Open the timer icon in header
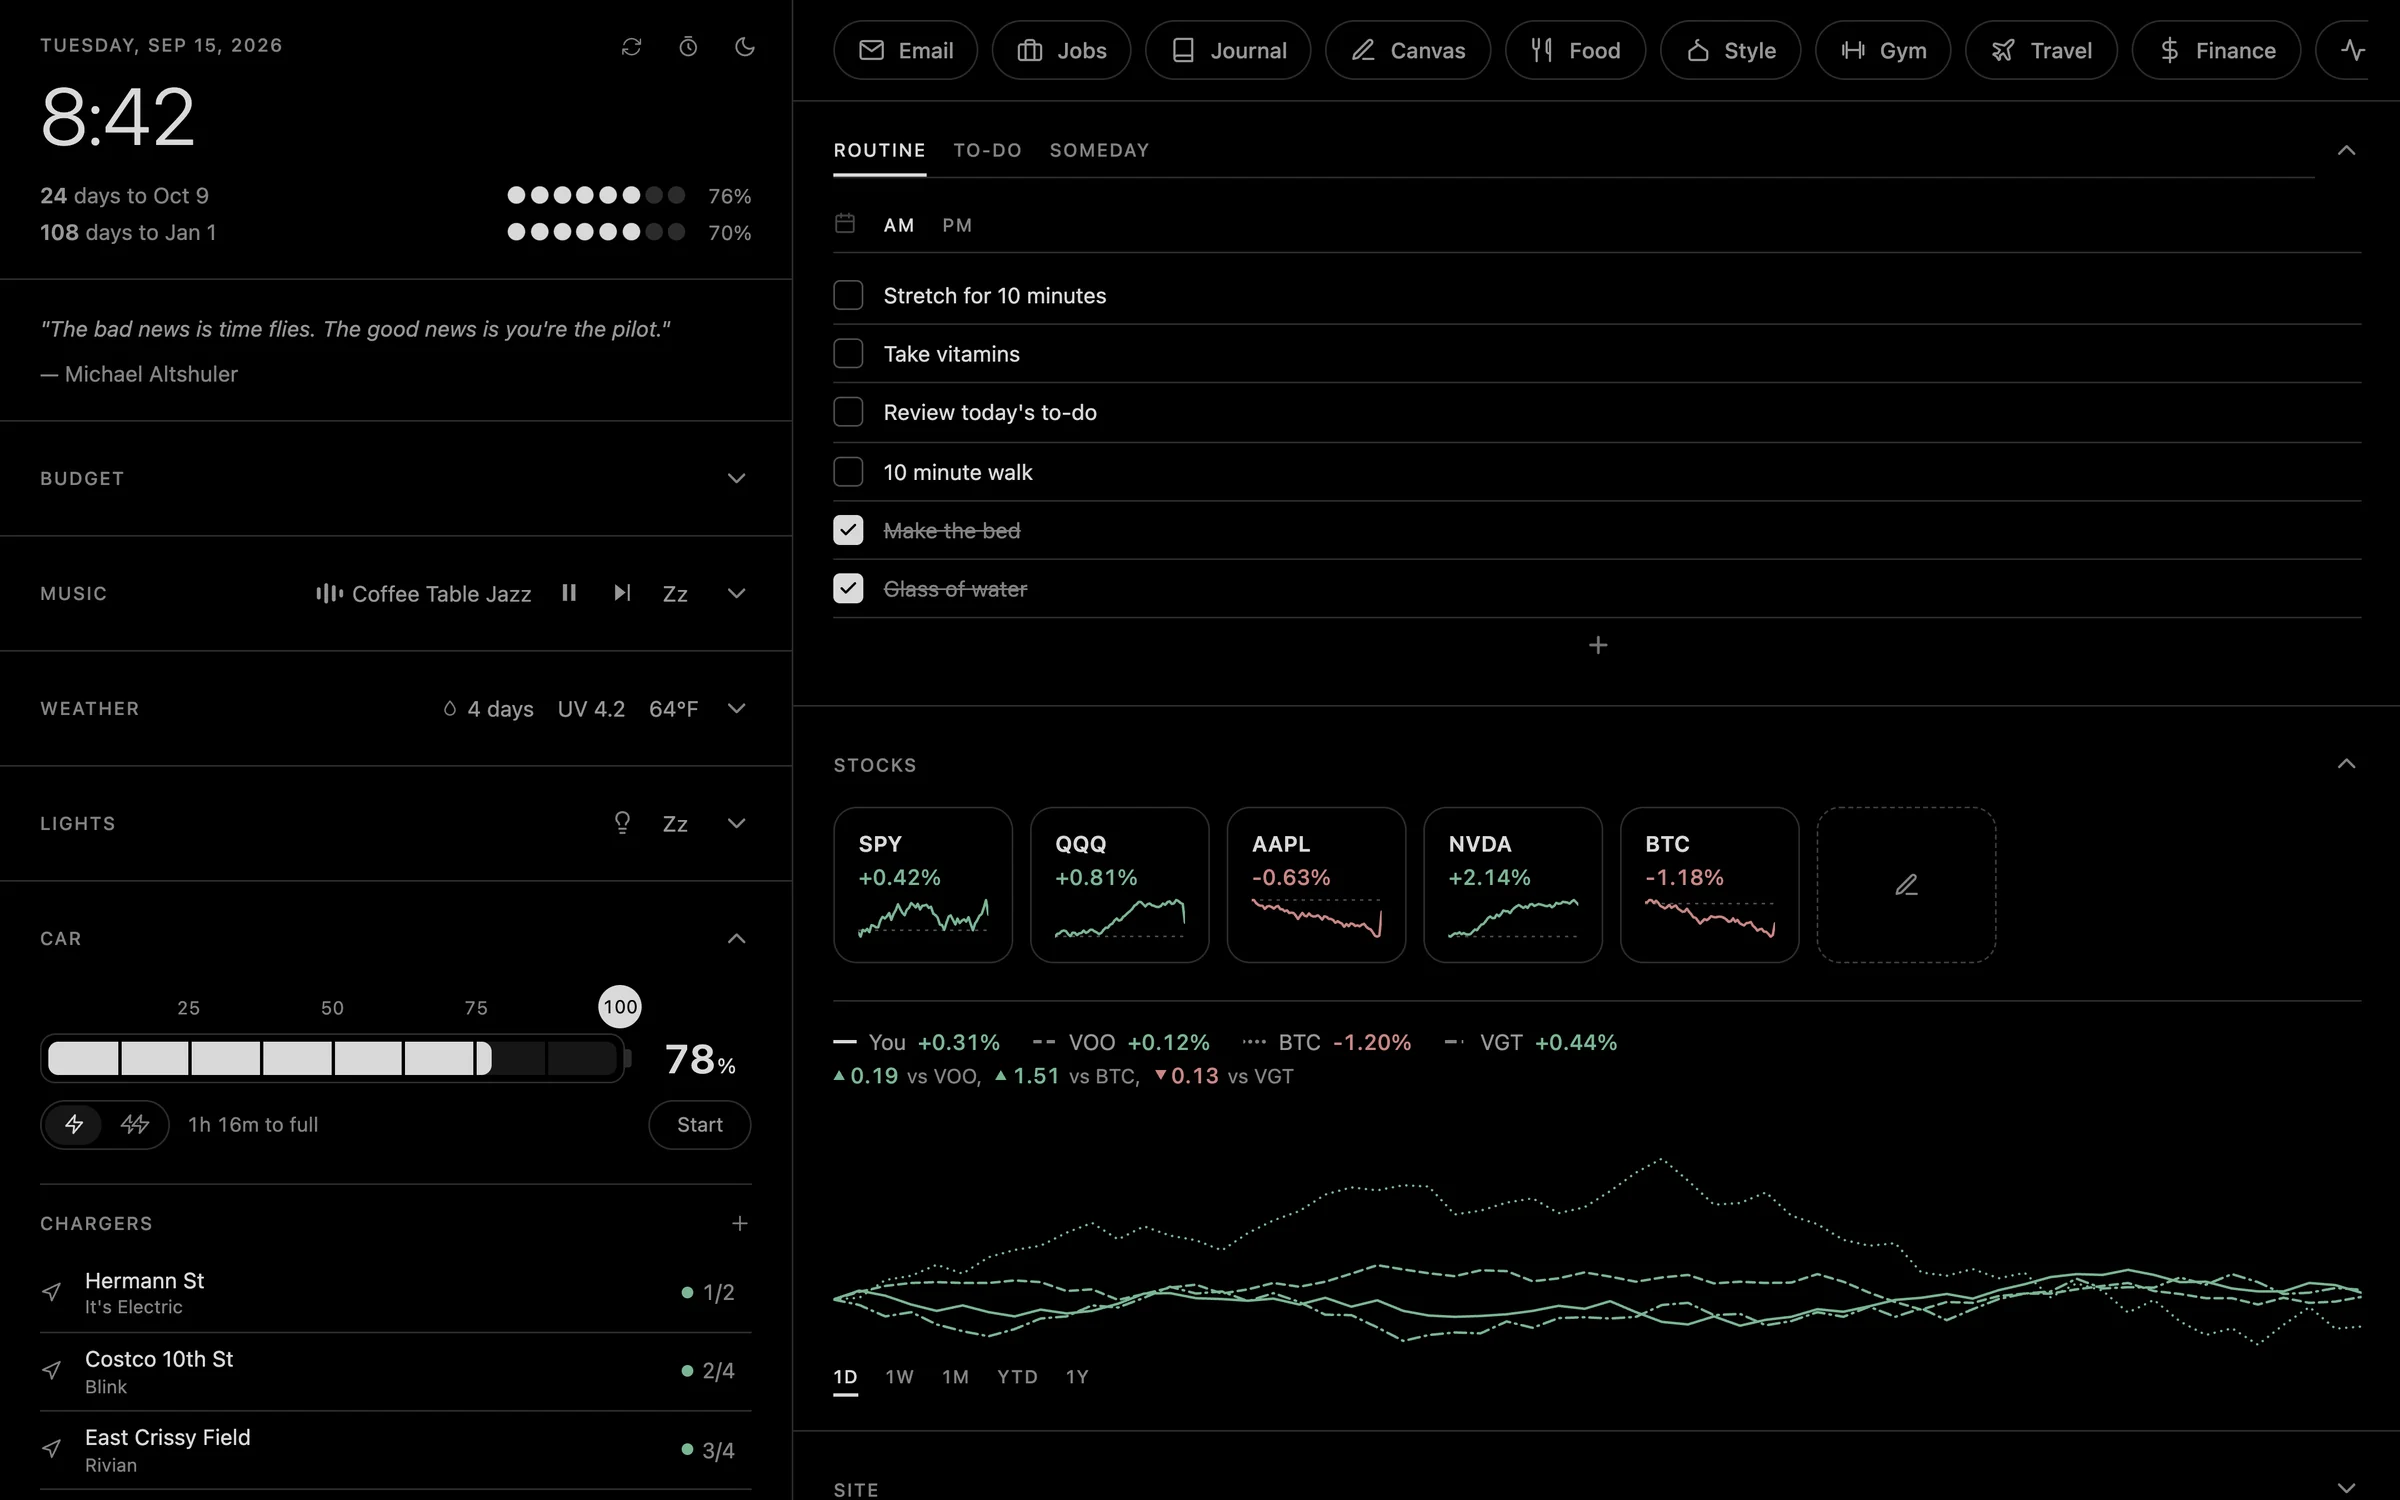This screenshot has width=2400, height=1500. click(x=688, y=47)
